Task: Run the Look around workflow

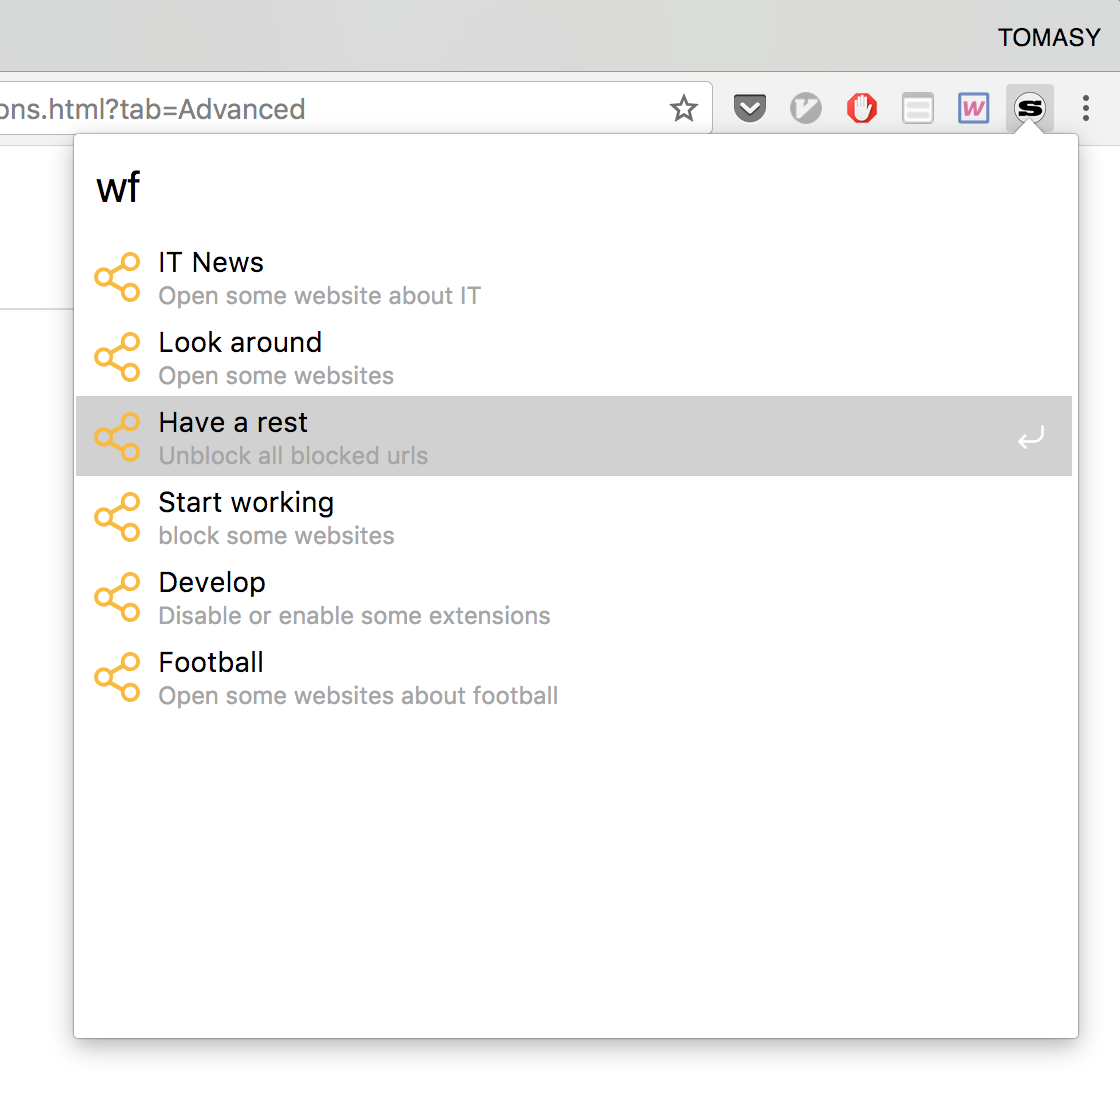Action: click(574, 357)
